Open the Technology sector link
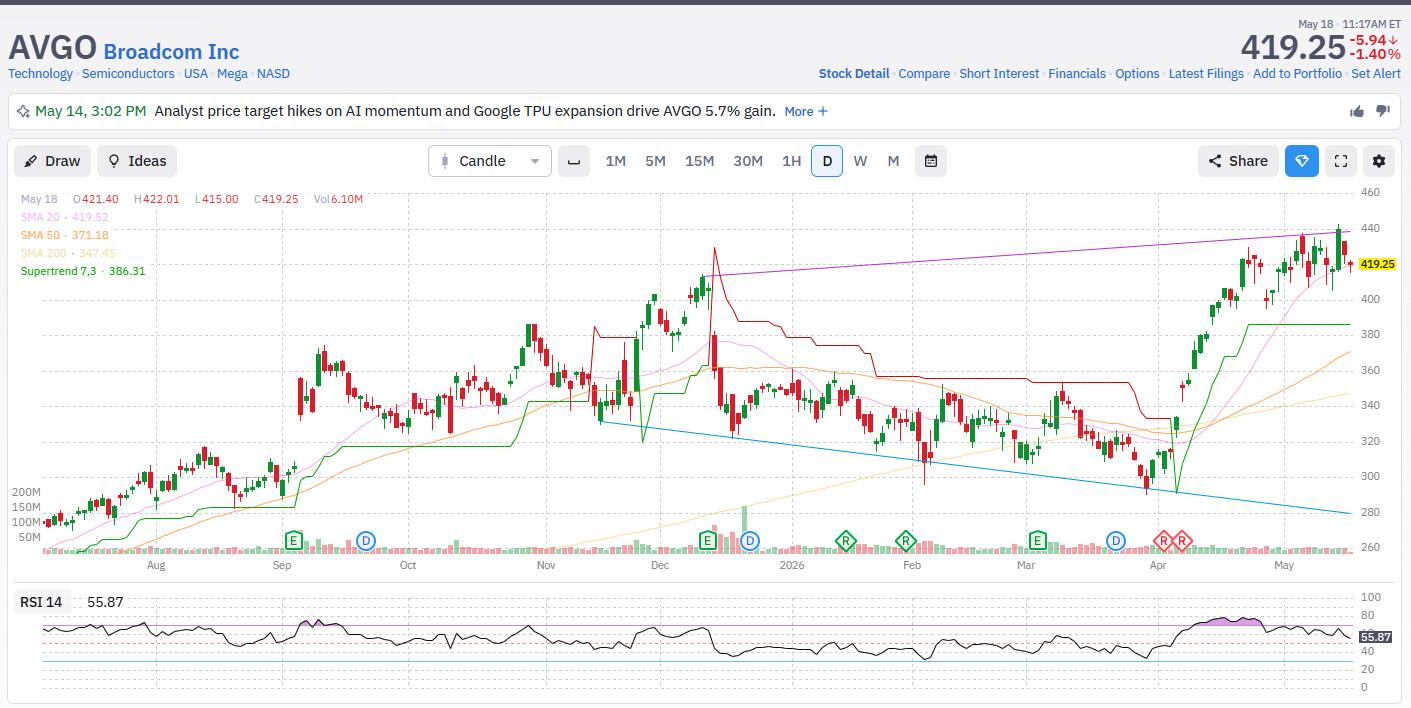This screenshot has width=1411, height=708. click(x=40, y=74)
